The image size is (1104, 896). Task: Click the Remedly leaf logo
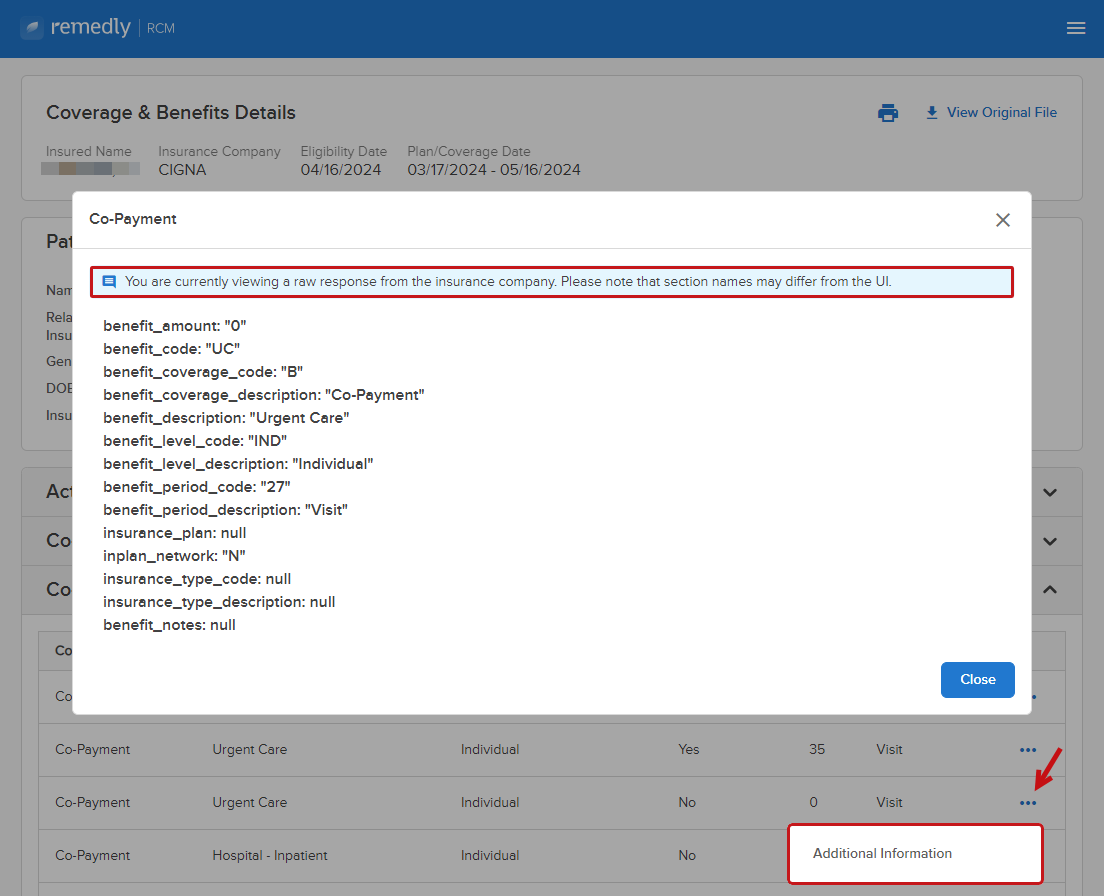point(32,28)
